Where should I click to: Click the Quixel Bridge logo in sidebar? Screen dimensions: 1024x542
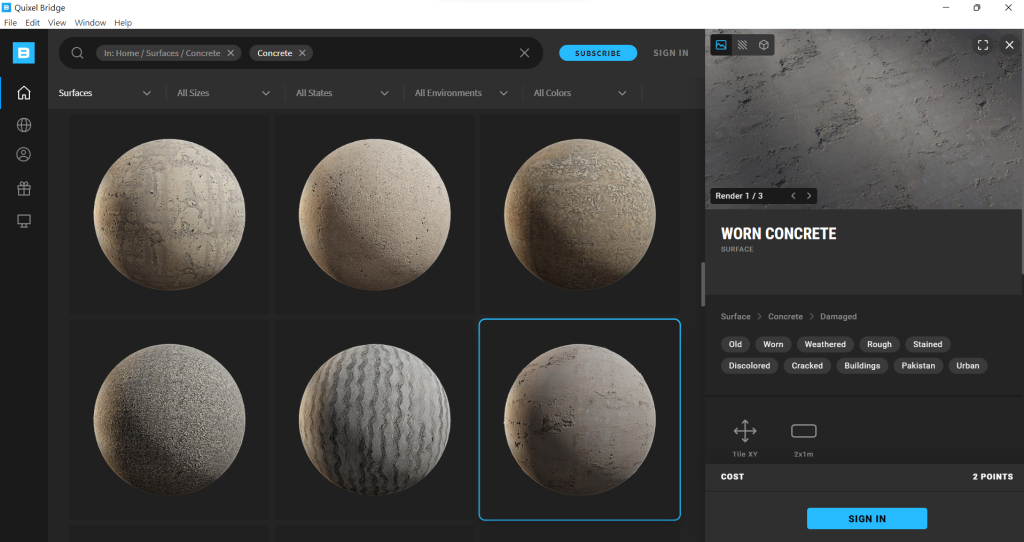click(x=24, y=53)
